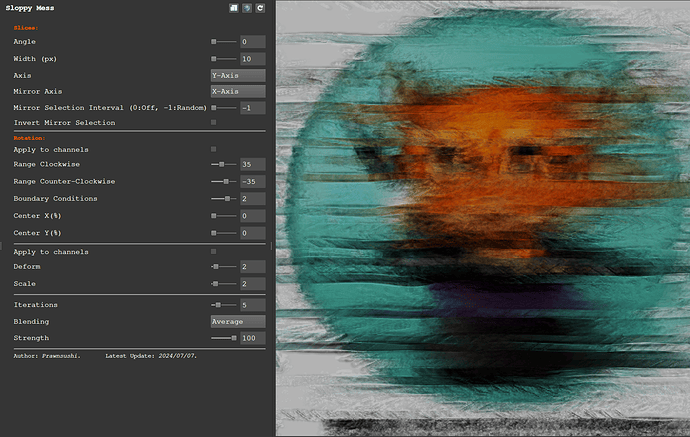The width and height of the screenshot is (690, 437).
Task: Click the Width (px) slider
Action: click(223, 59)
